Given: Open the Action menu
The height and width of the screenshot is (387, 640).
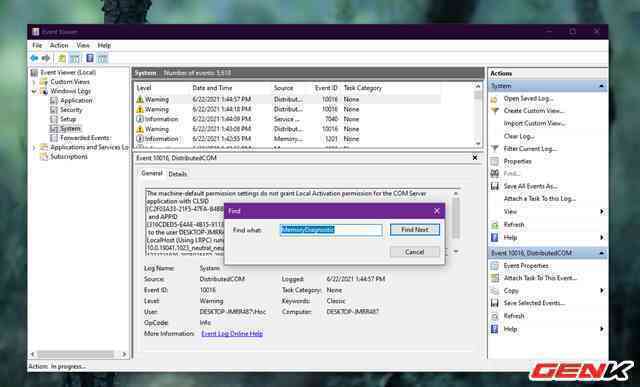Looking at the screenshot, I should click(59, 45).
